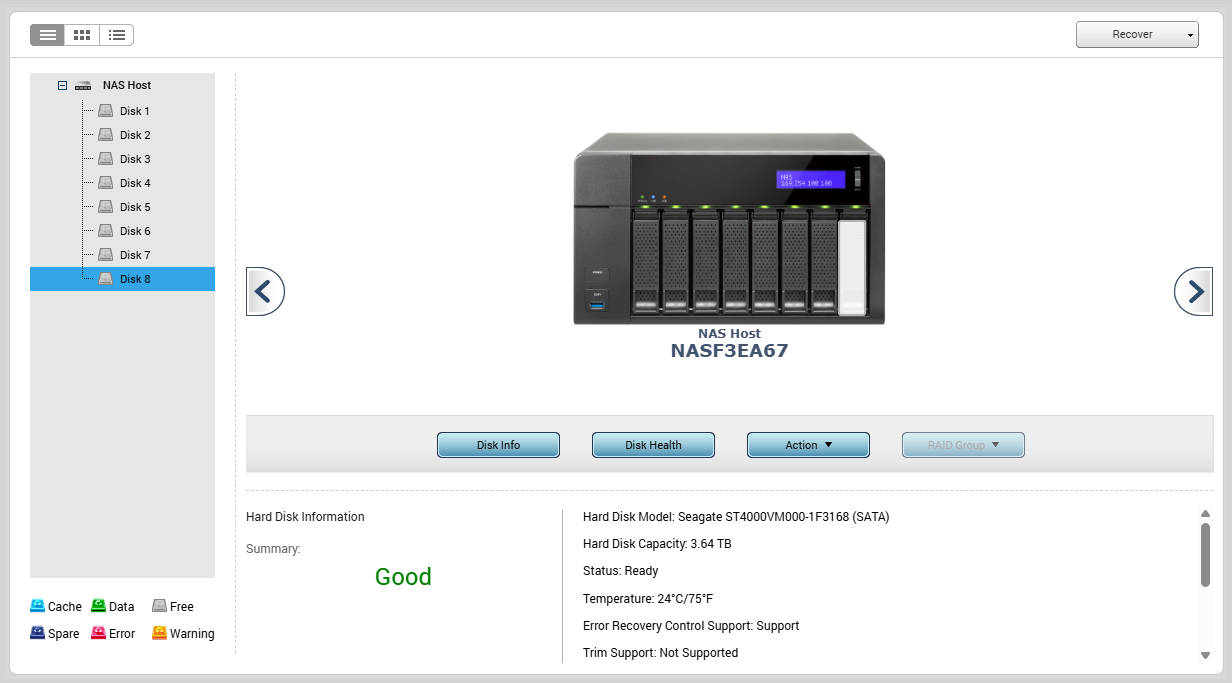This screenshot has height=683, width=1232.
Task: Click the Disk 3 label in tree
Action: 135,159
